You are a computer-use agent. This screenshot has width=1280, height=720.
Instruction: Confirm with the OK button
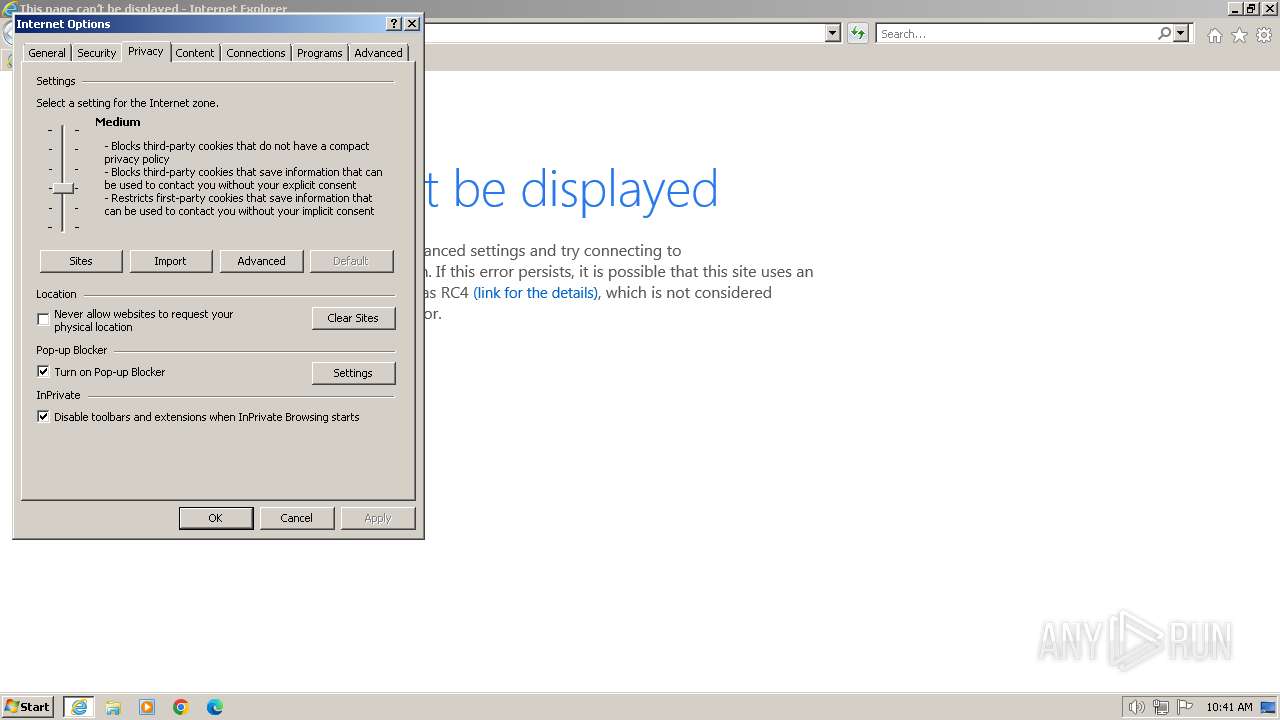click(x=215, y=518)
